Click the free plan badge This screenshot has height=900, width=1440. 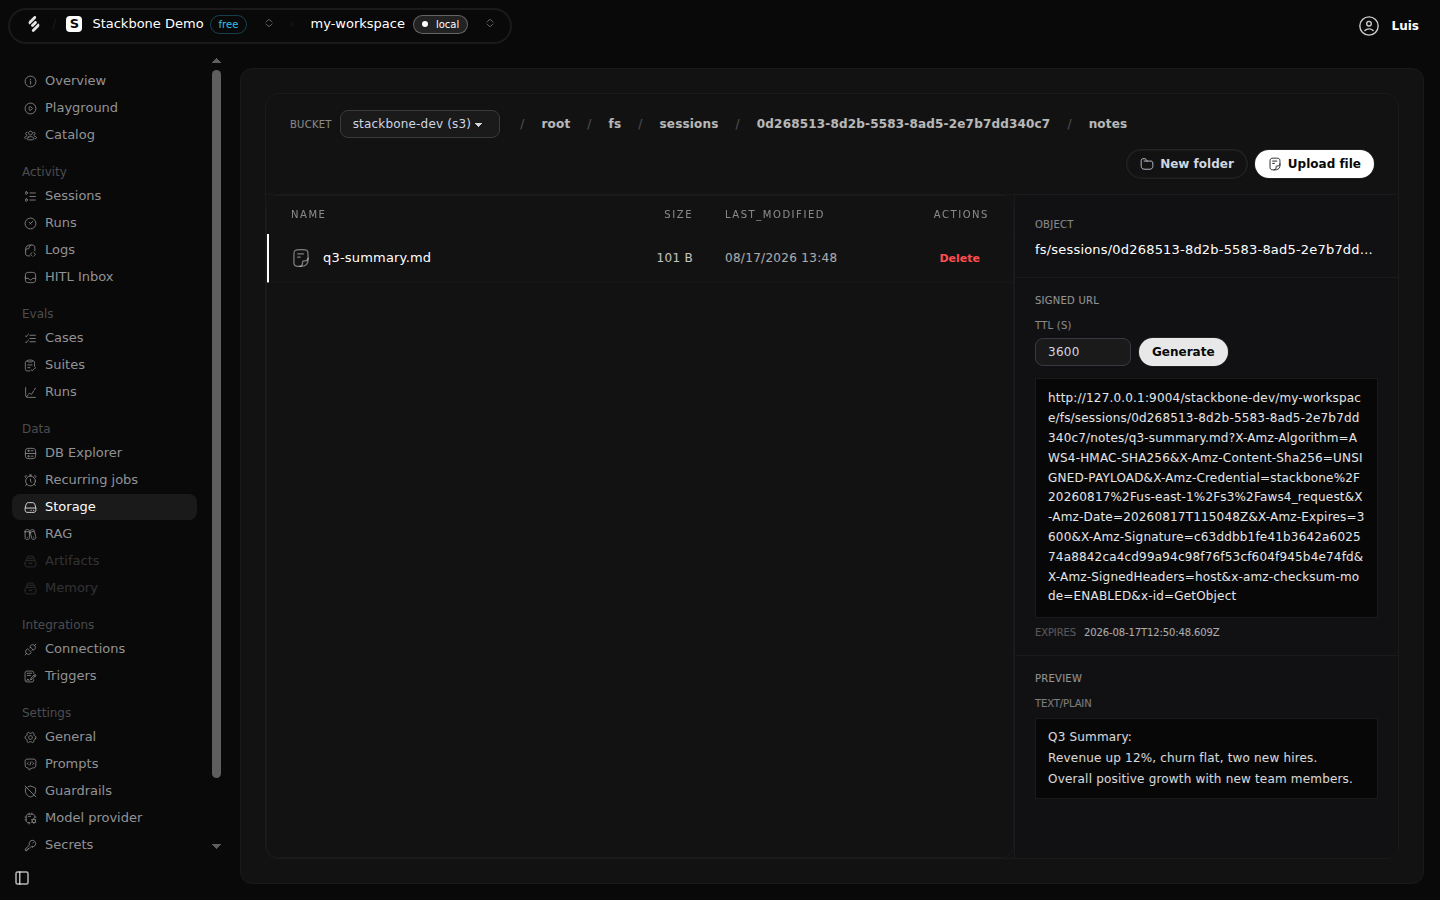228,24
